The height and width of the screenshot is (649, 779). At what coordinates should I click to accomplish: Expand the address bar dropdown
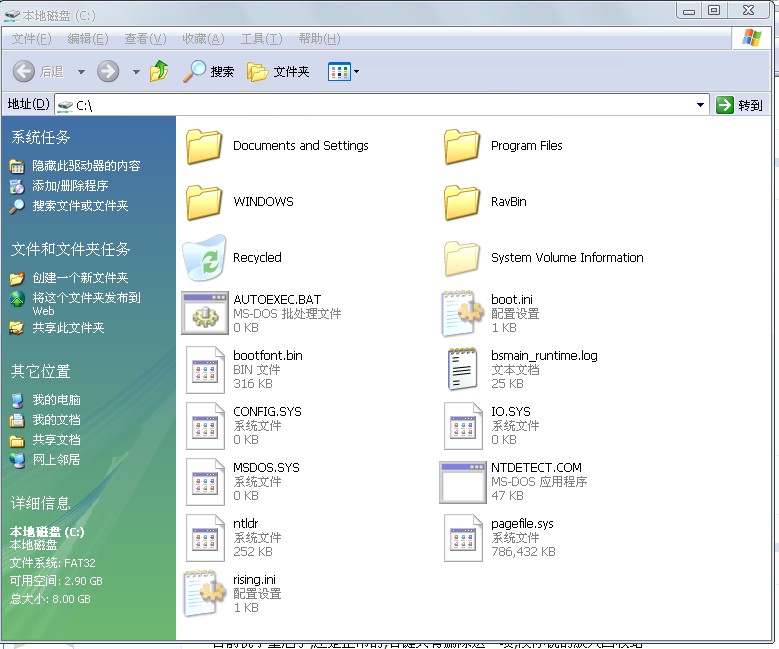tap(700, 105)
